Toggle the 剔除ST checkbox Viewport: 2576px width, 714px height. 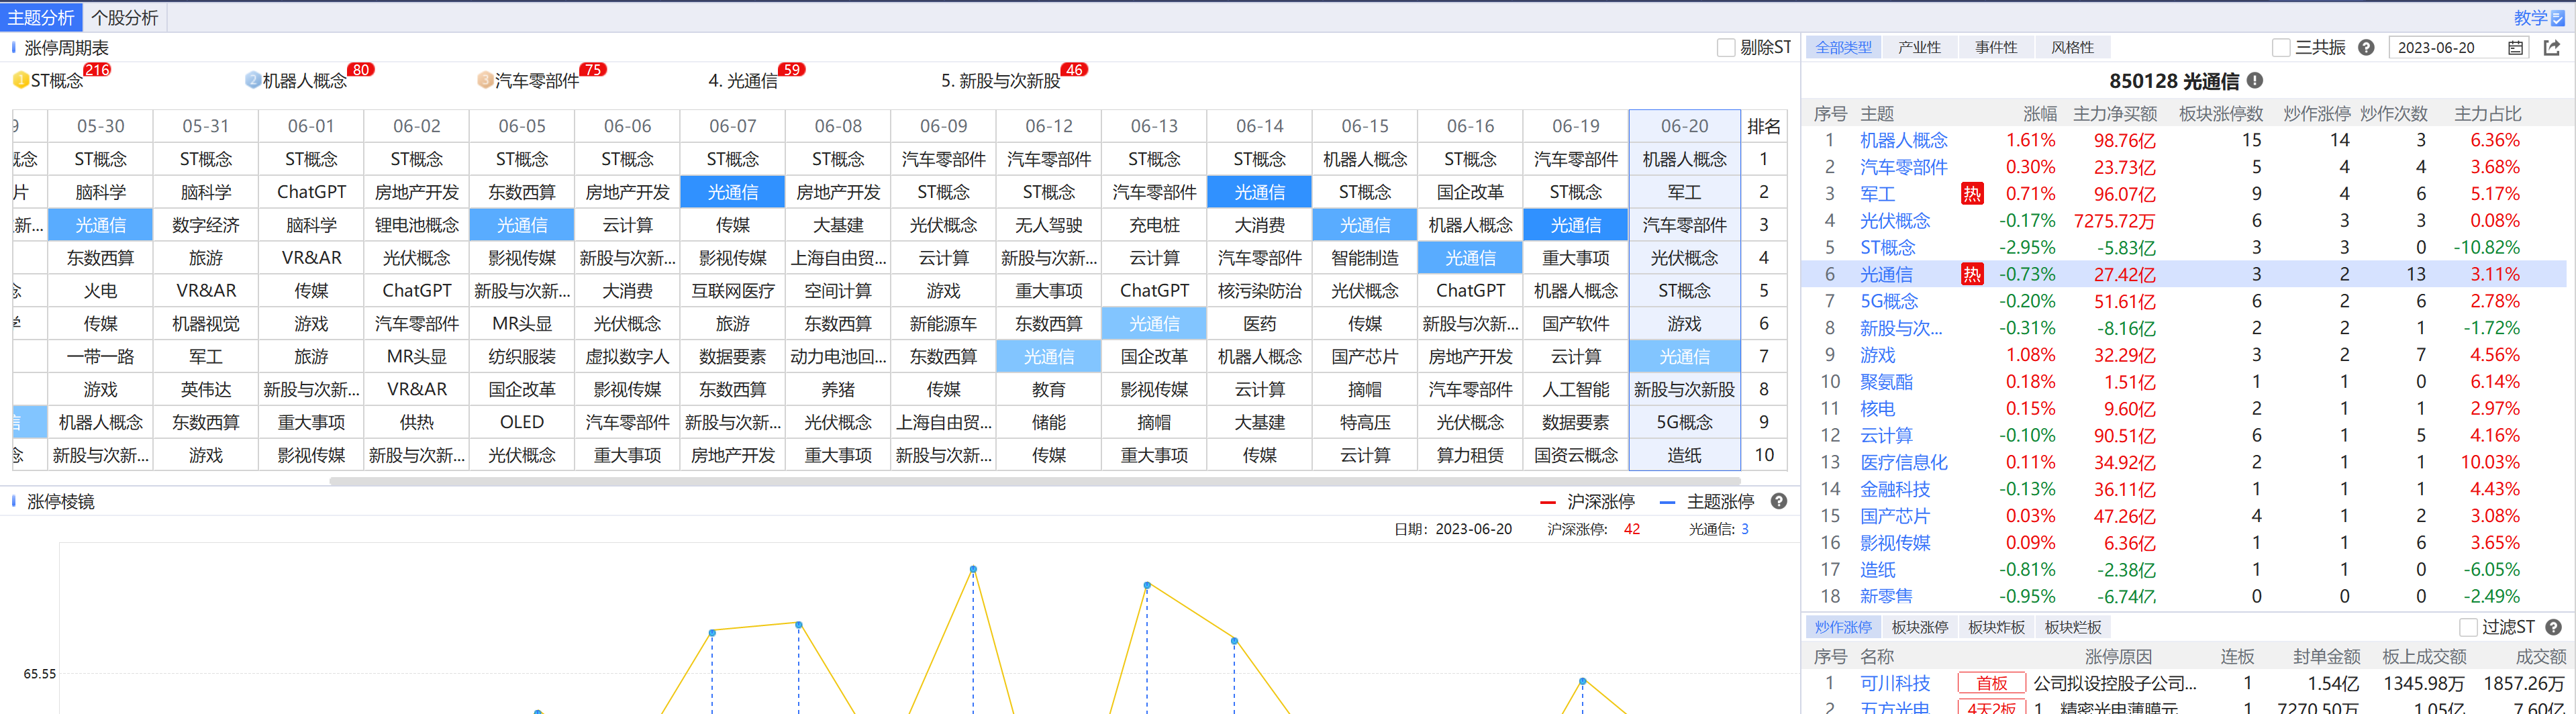[1726, 47]
